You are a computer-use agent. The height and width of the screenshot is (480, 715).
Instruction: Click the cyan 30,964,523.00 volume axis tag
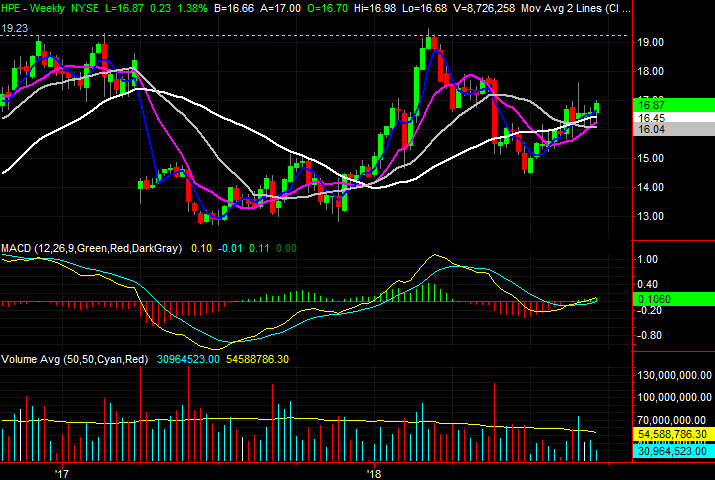674,451
